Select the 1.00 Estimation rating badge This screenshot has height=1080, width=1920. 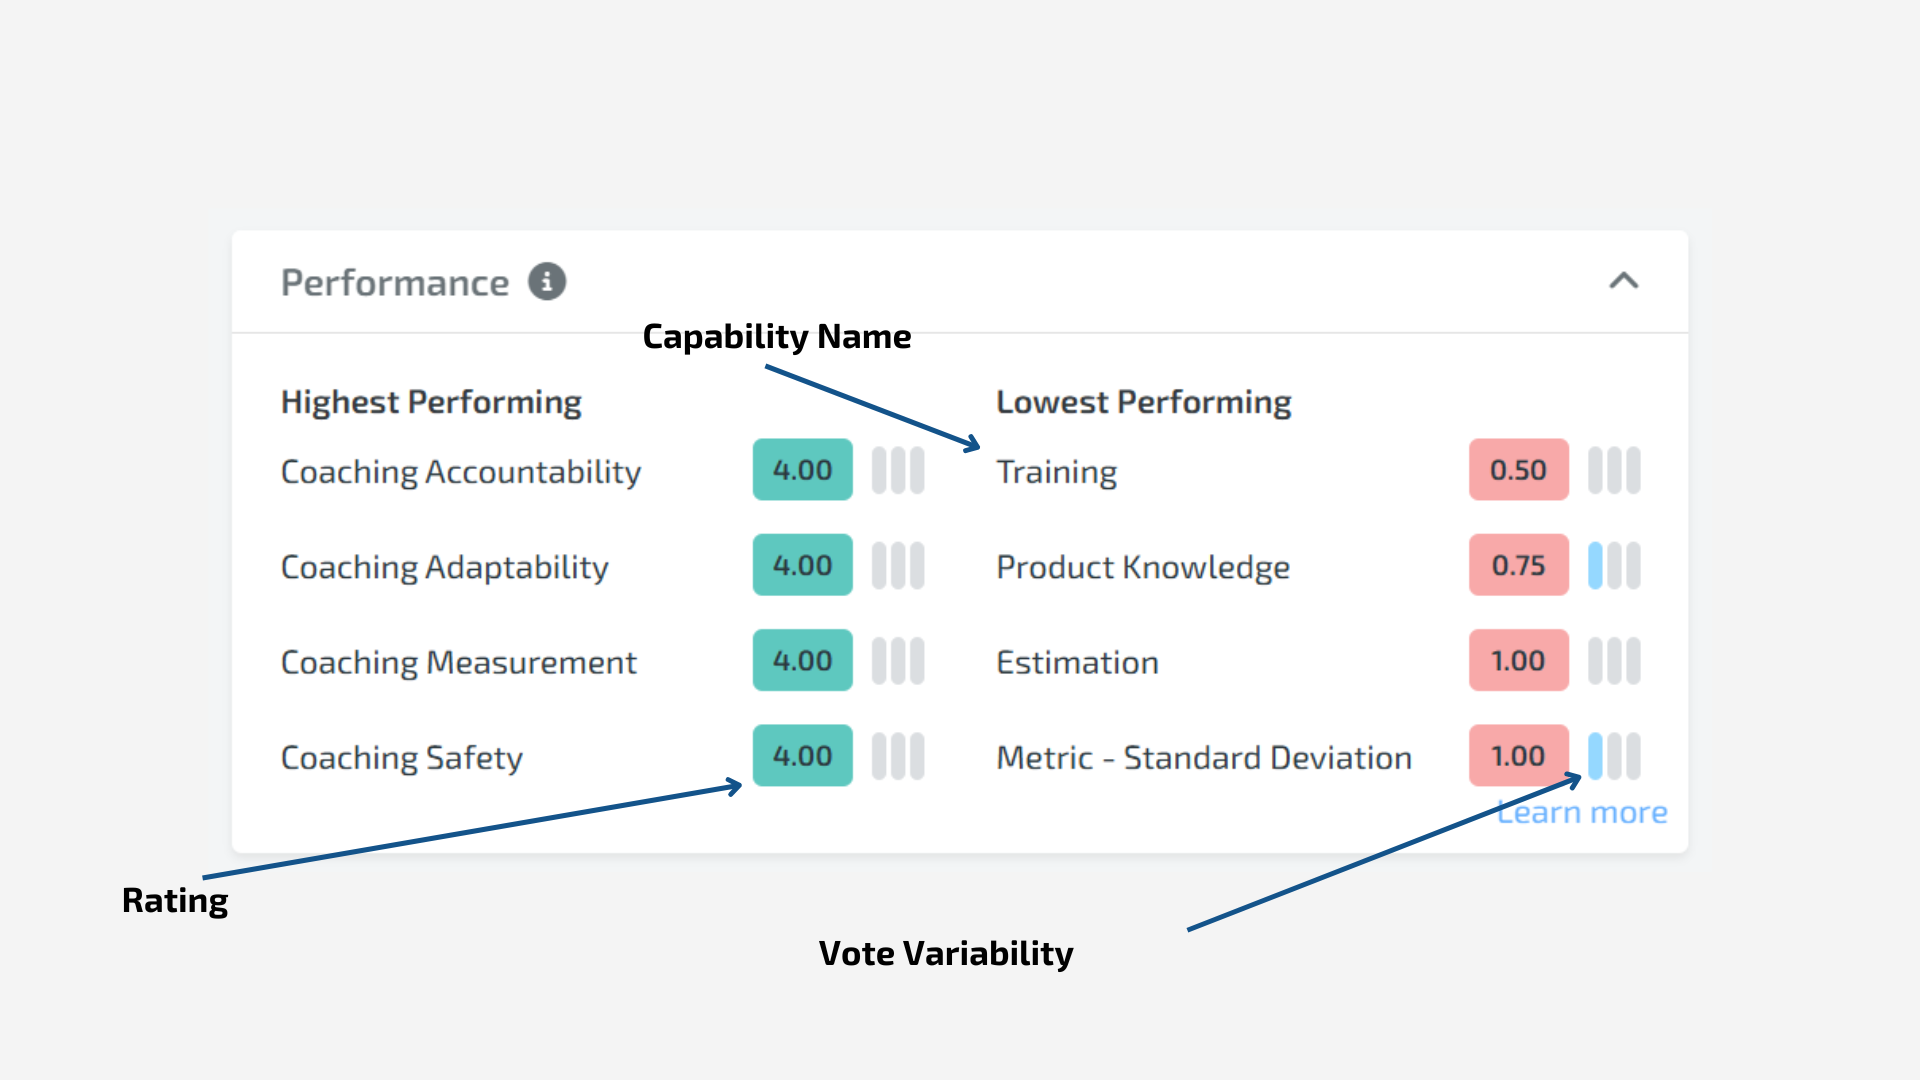click(x=1518, y=660)
